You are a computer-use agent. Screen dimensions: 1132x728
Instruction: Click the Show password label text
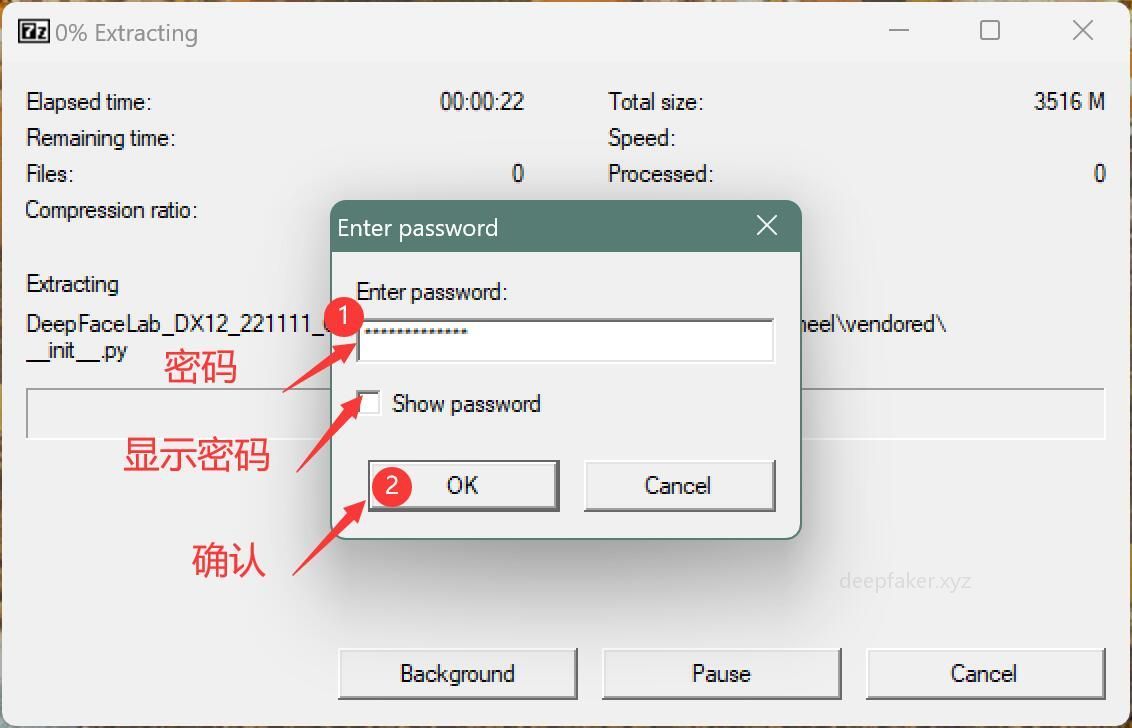coord(466,404)
